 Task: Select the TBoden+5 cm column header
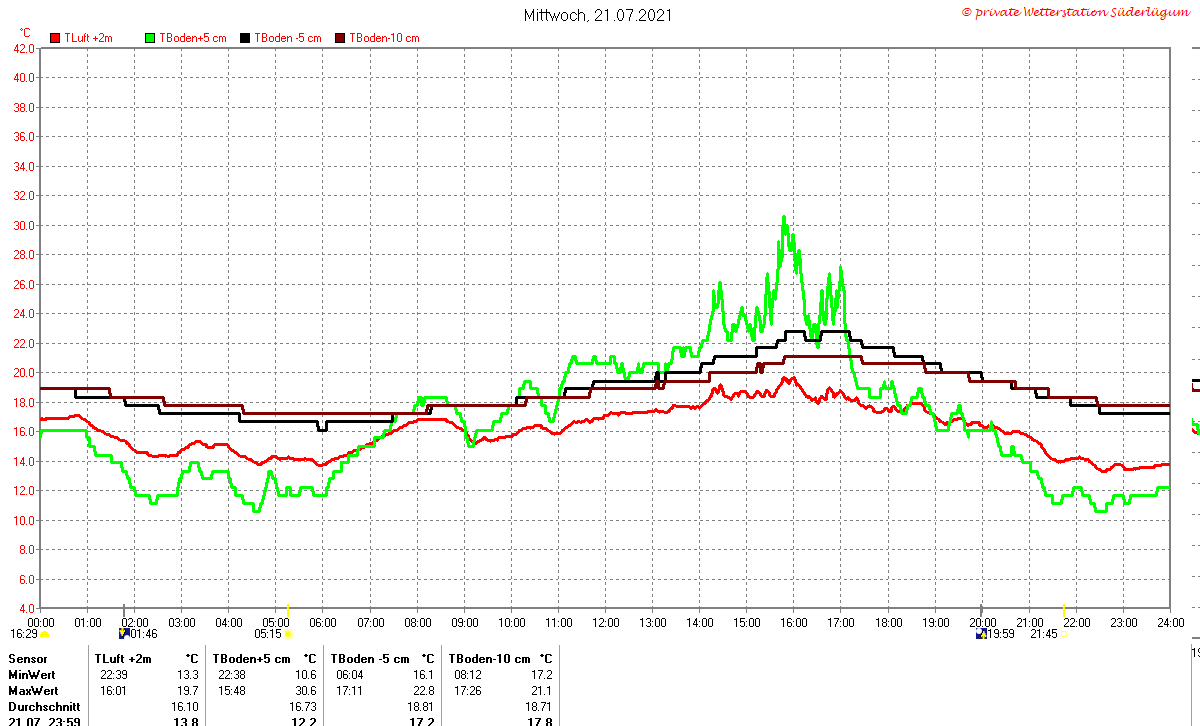(x=251, y=659)
